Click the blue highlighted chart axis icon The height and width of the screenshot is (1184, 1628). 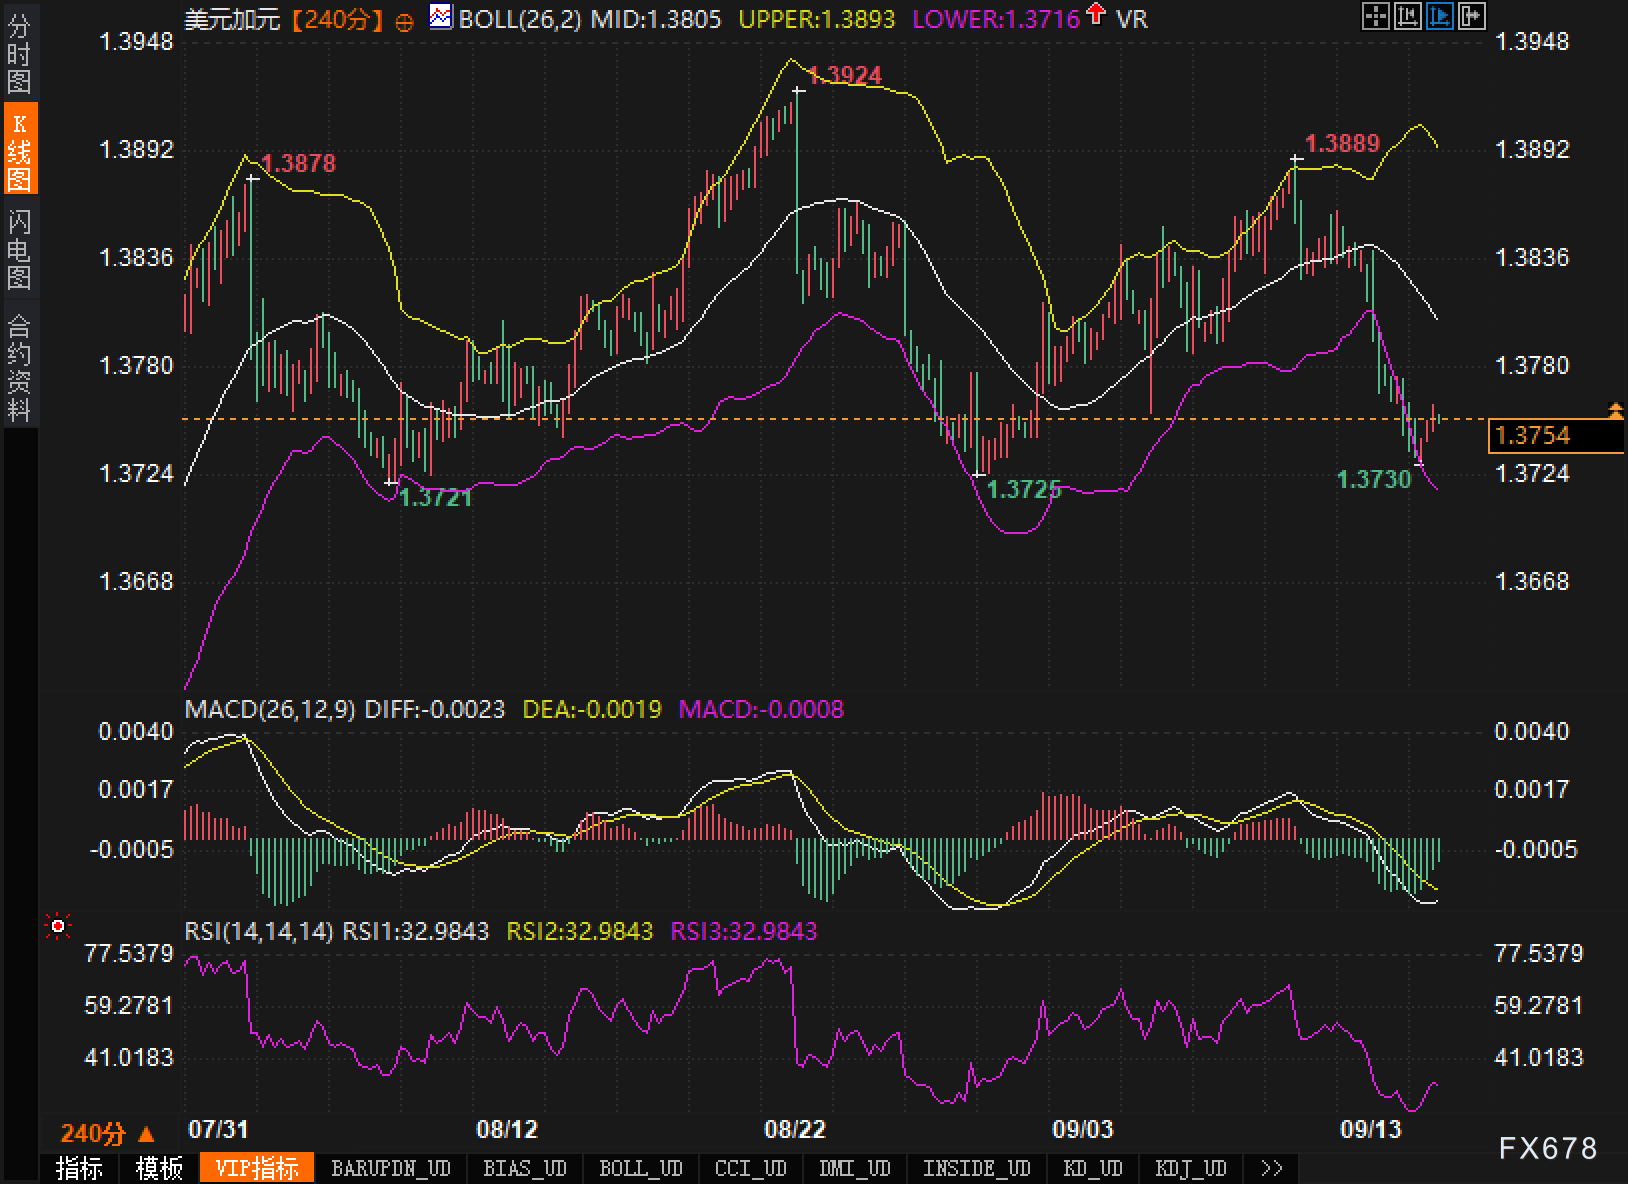point(1440,16)
